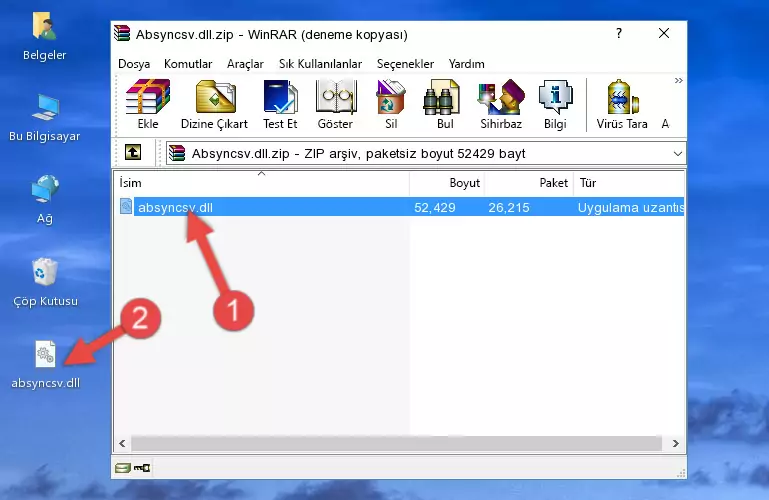Sort by the İsim column header
Image resolution: width=769 pixels, height=500 pixels.
(x=262, y=183)
